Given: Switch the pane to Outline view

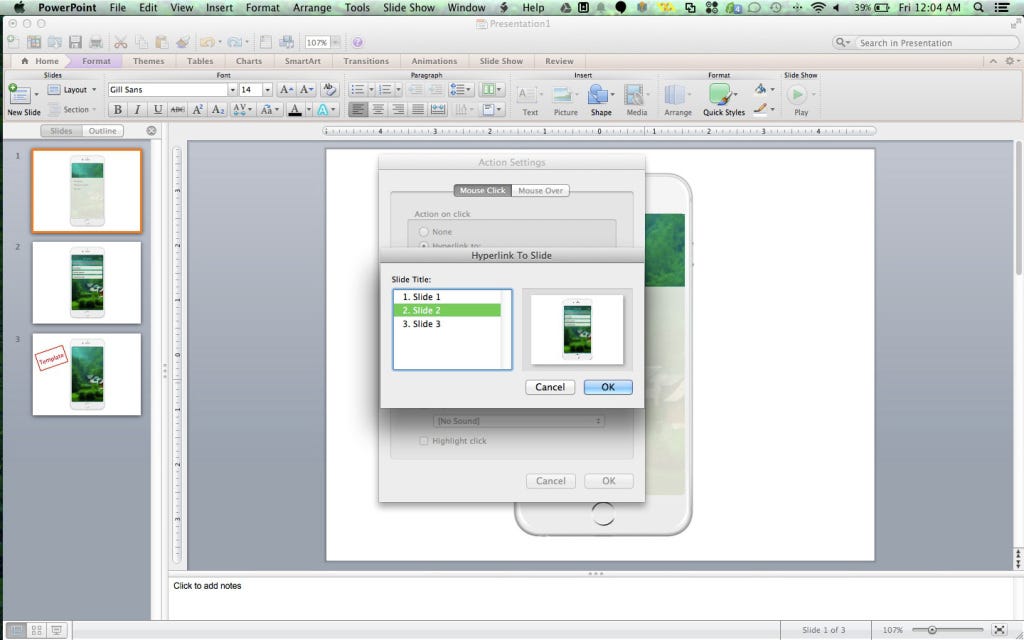Looking at the screenshot, I should [103, 131].
